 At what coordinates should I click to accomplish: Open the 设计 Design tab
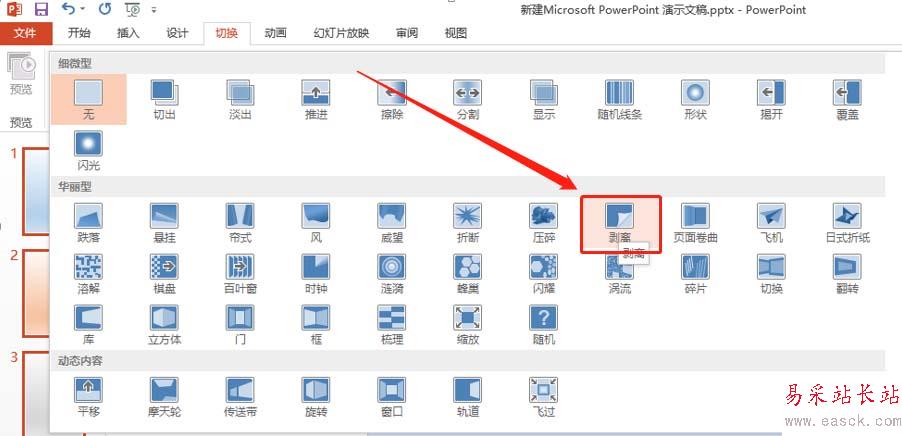pos(177,33)
